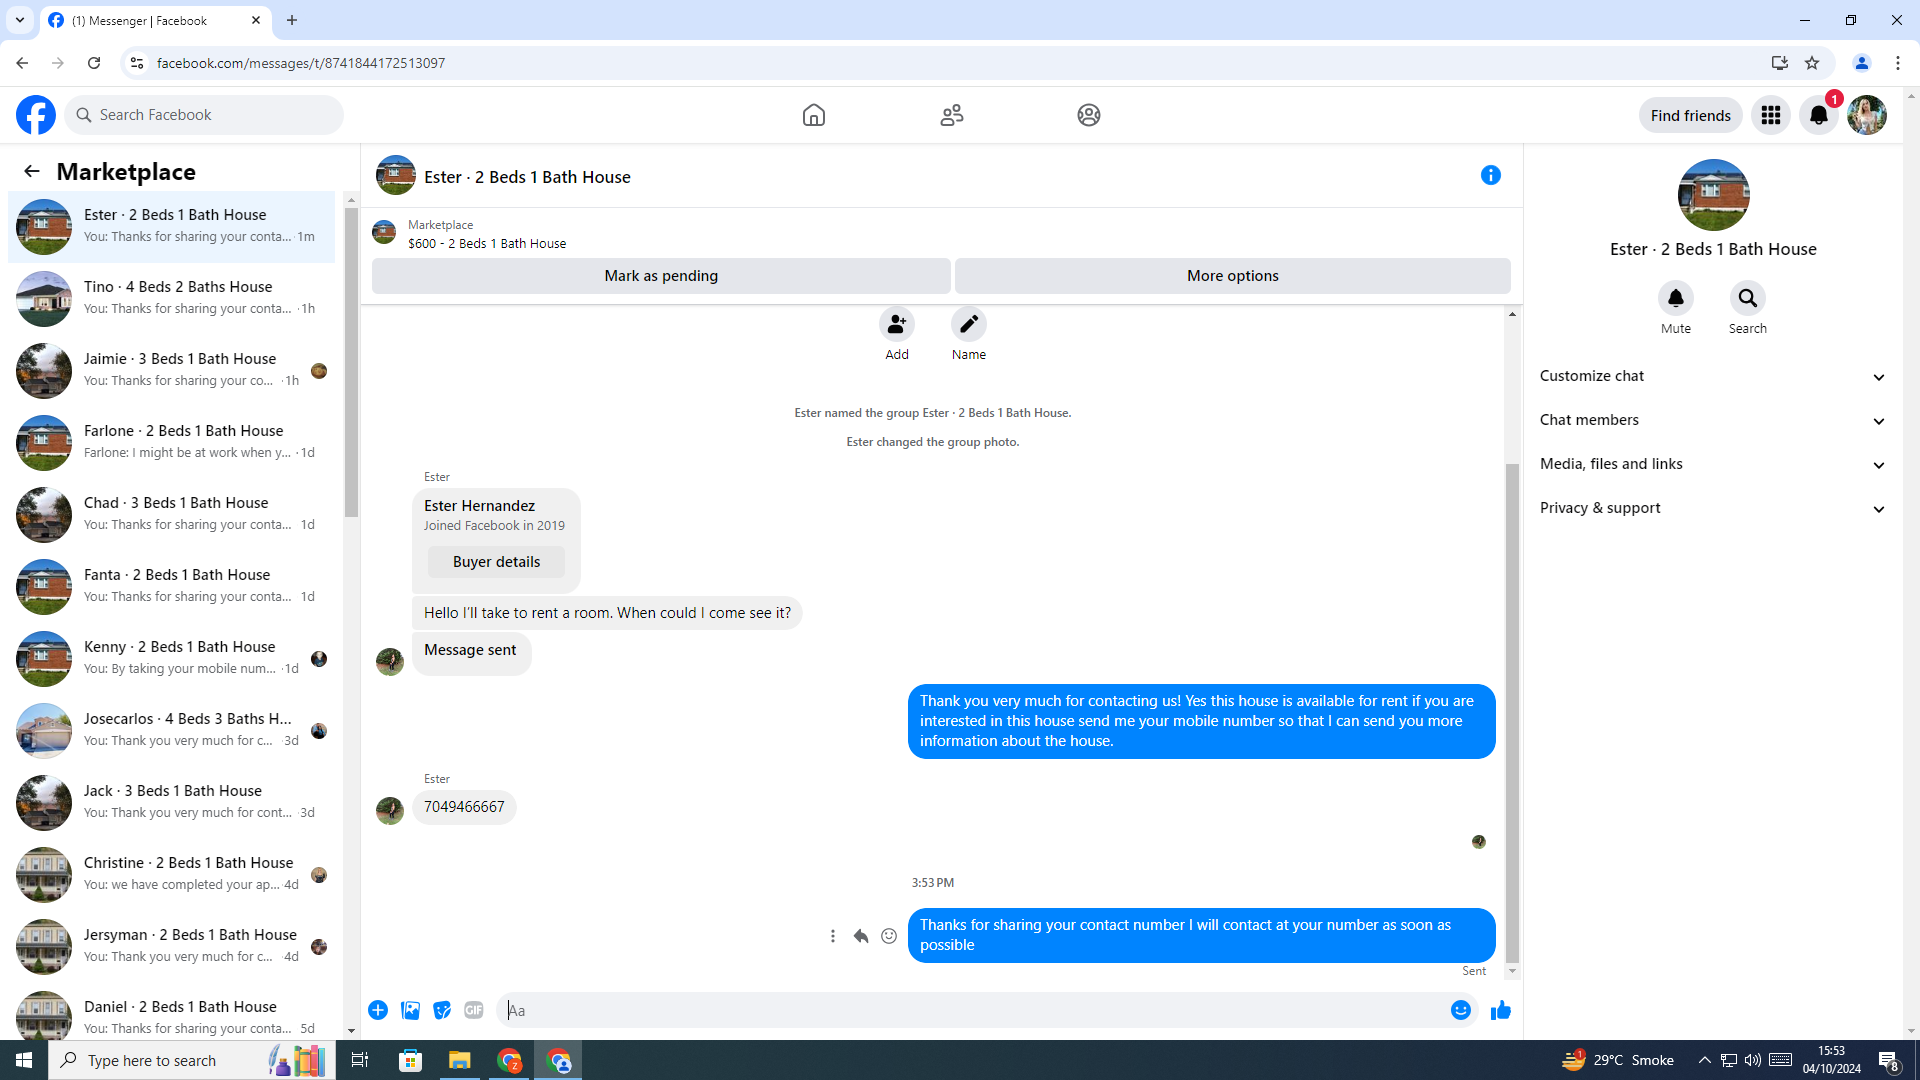Open Fanta 2 Beds 1 Bath House chat
Viewport: 1920px width, 1080px height.
(x=172, y=587)
